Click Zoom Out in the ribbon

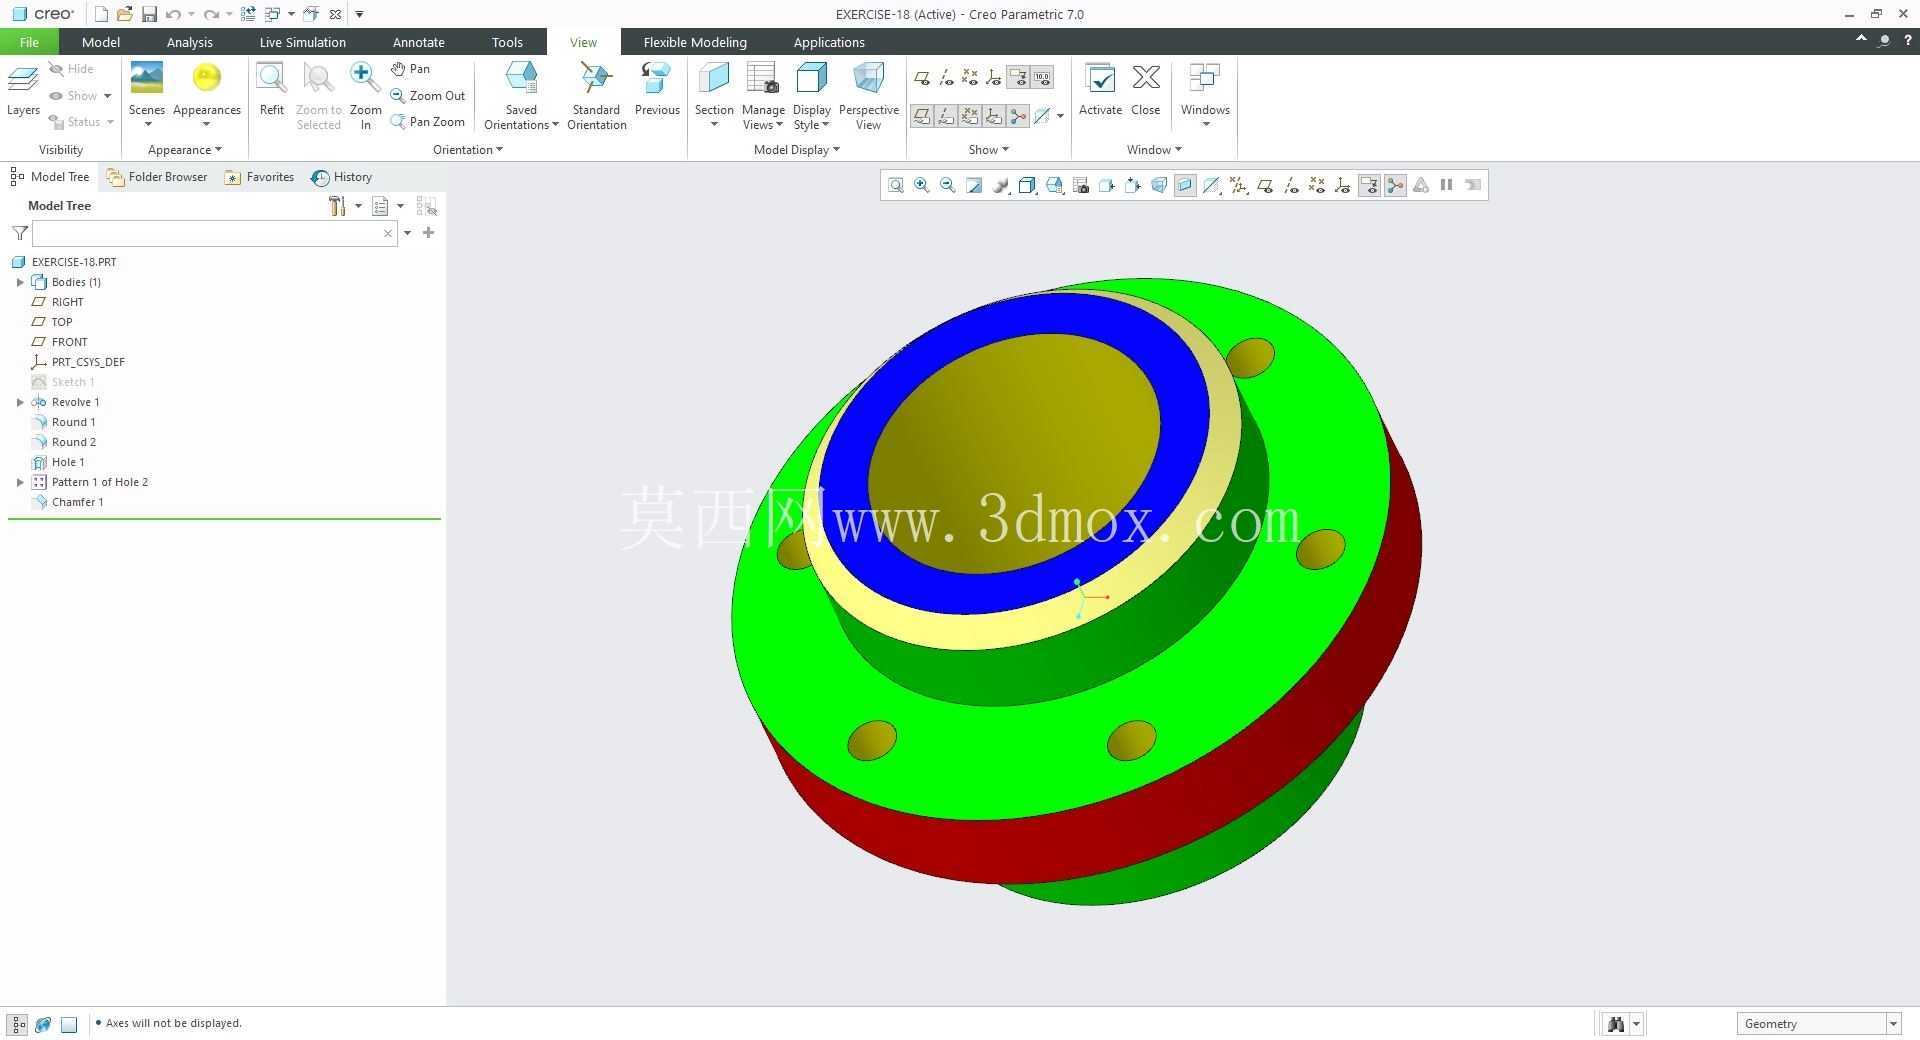(428, 96)
